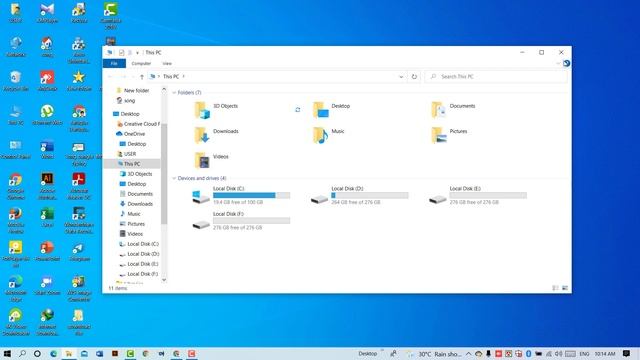Viewport: 640px width, 360px height.
Task: Click the Local Disk (D:) usage bar
Action: coord(369,196)
